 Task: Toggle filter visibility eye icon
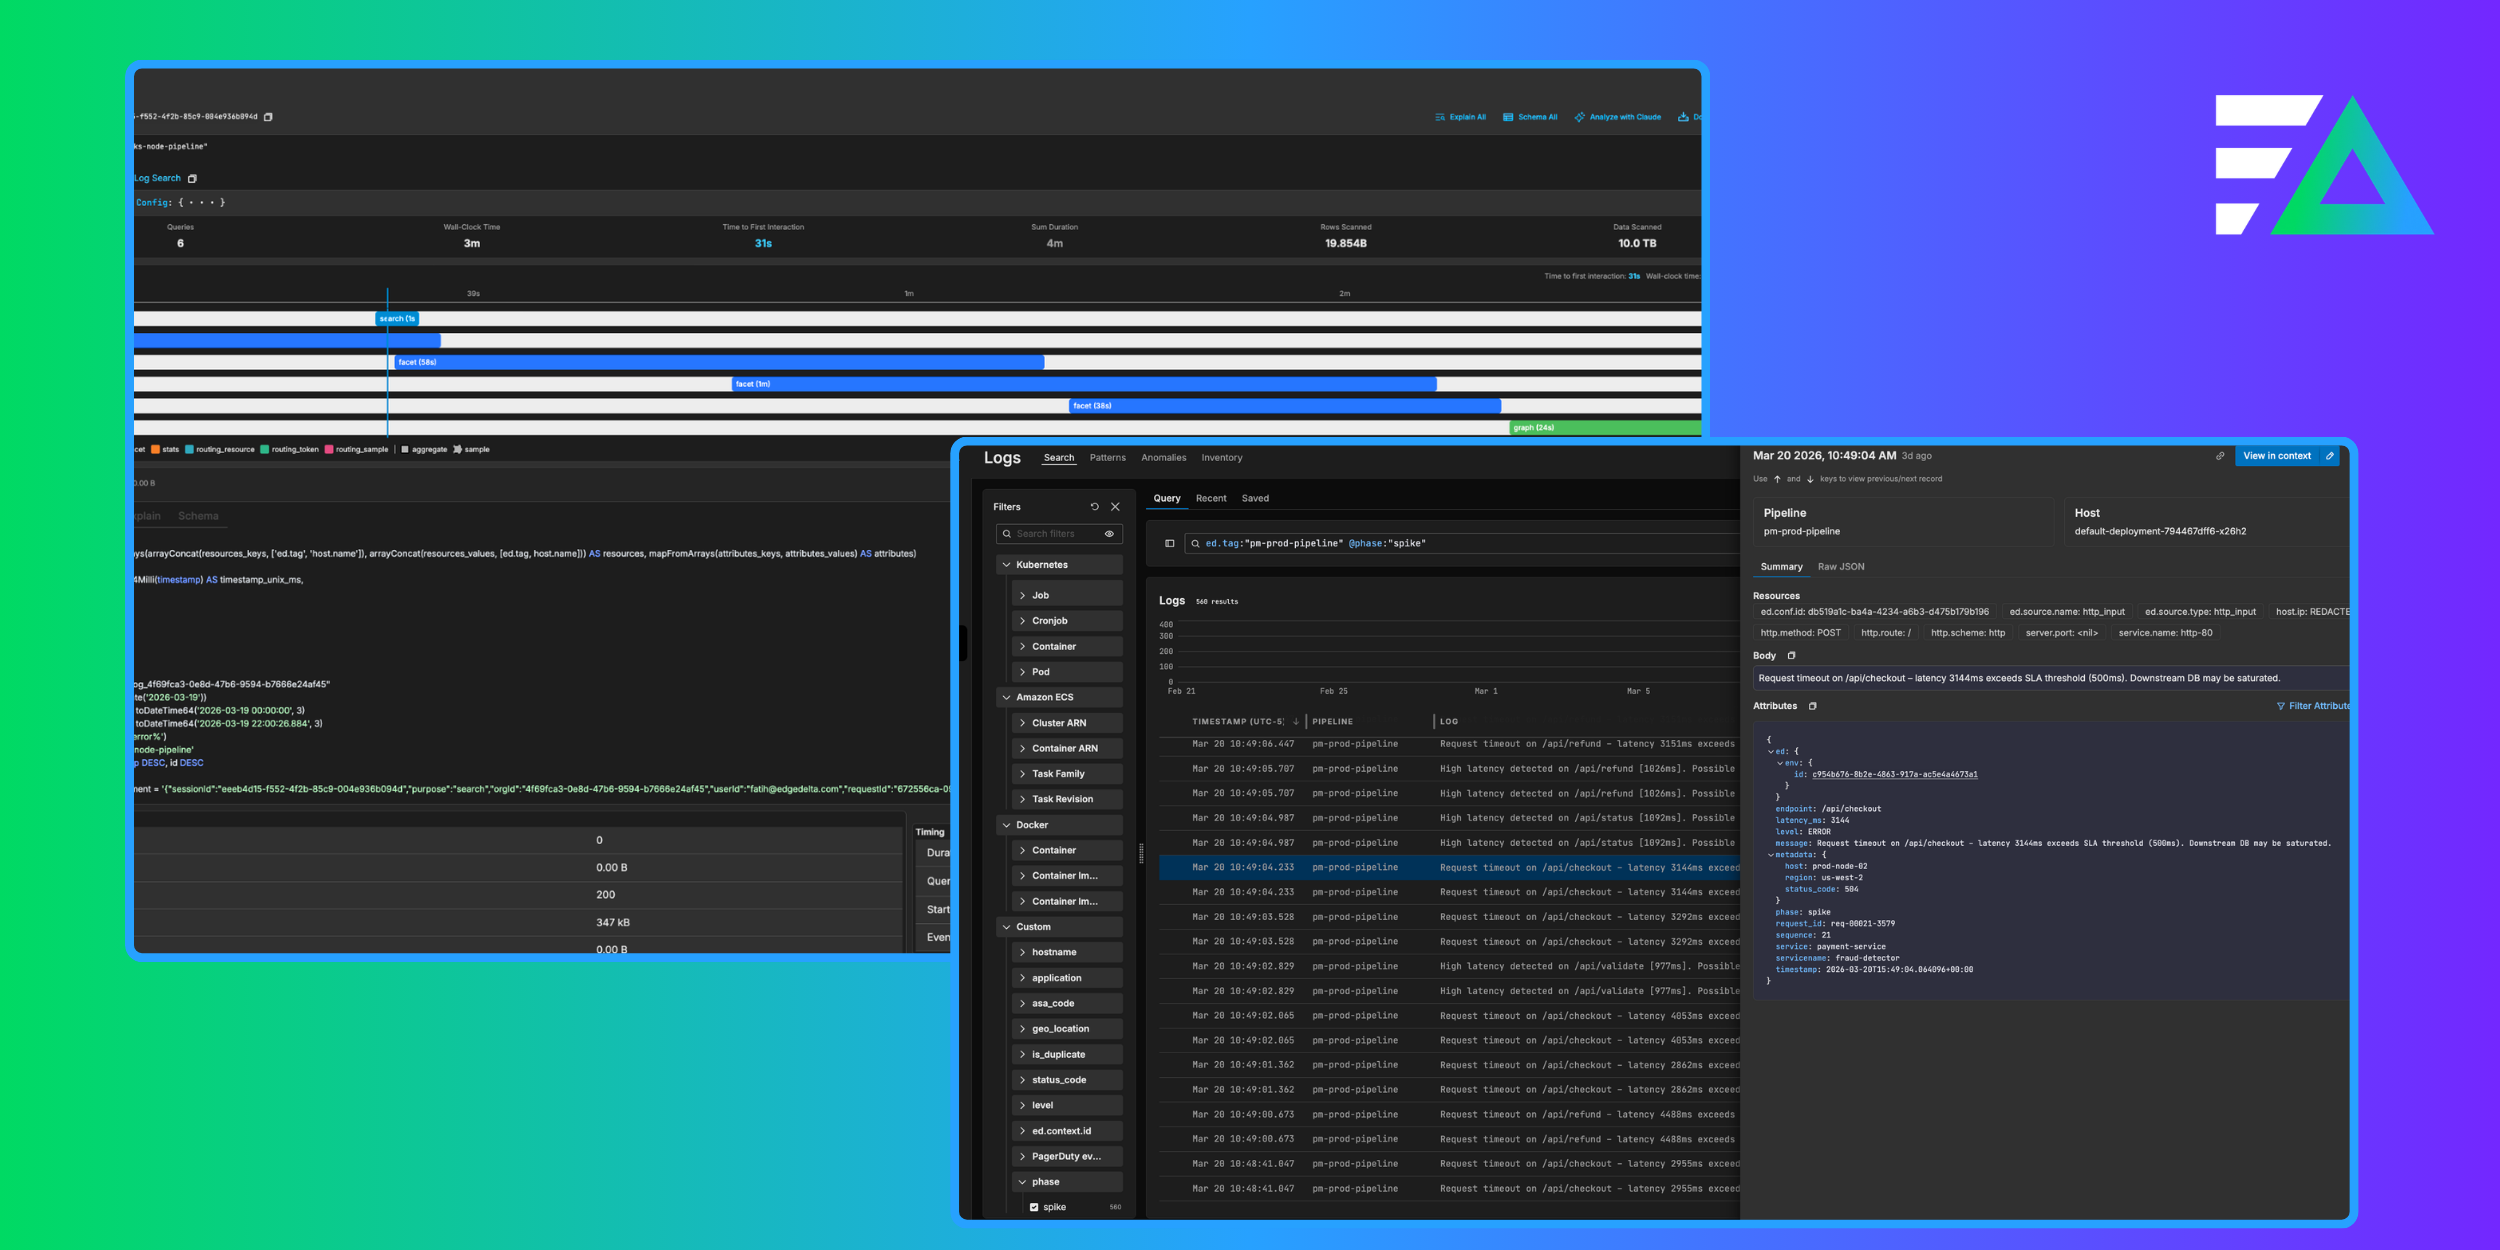click(x=1109, y=534)
